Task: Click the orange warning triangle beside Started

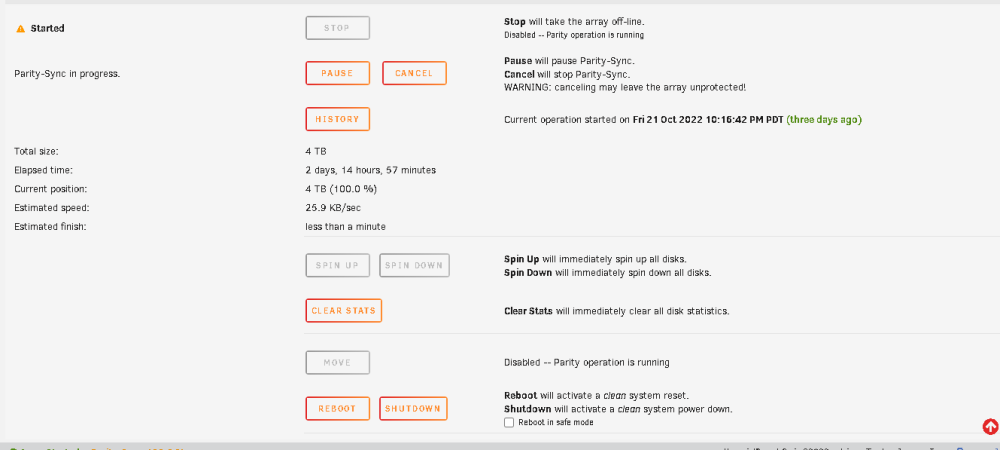Action: [20, 29]
